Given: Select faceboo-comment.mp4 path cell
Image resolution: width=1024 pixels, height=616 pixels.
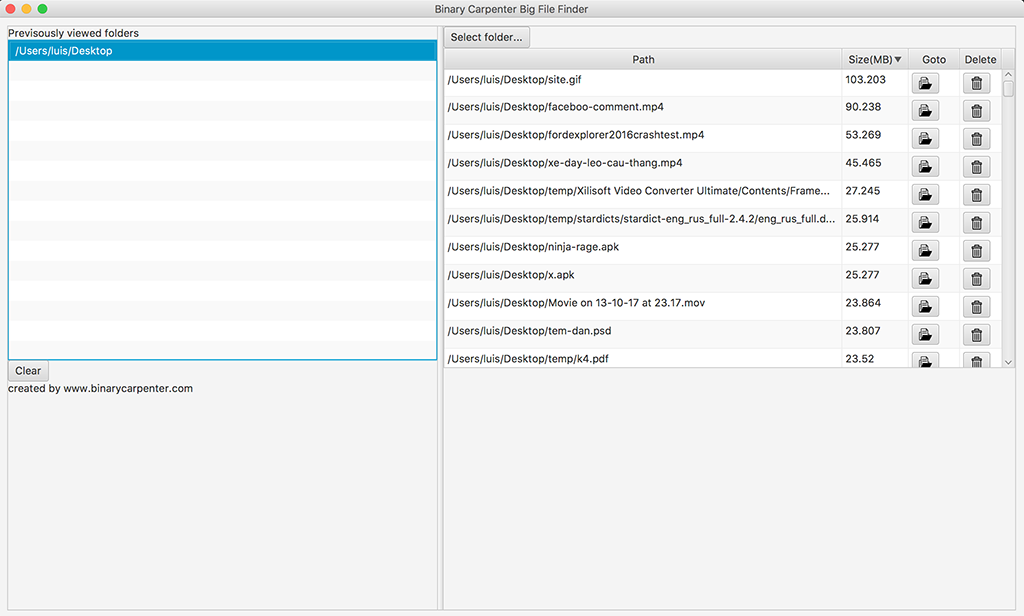Looking at the screenshot, I should pyautogui.click(x=643, y=111).
